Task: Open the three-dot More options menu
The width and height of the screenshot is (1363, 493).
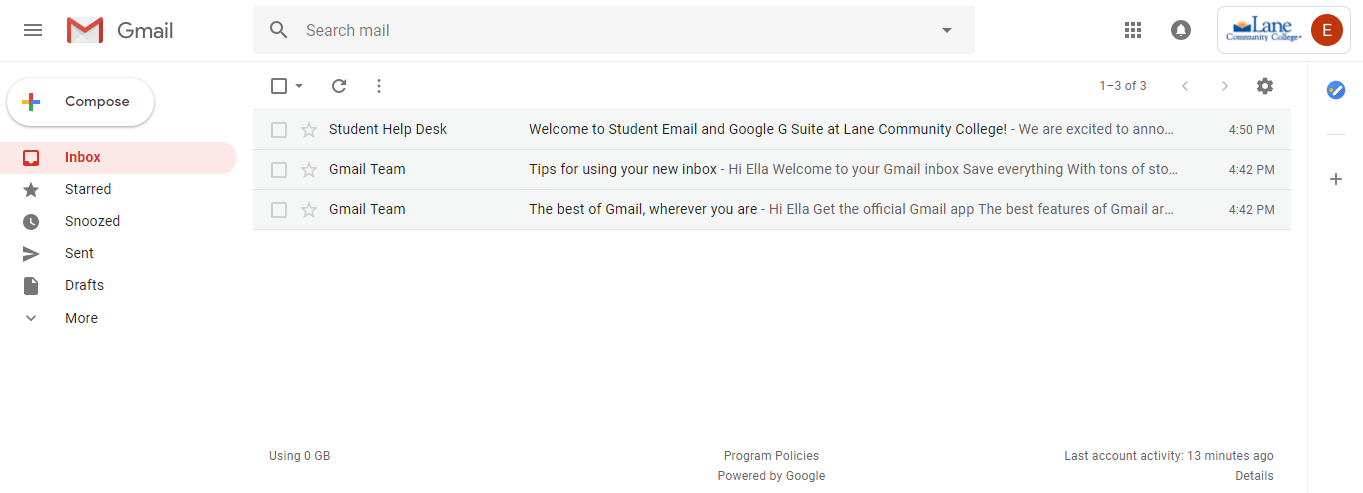Action: [379, 86]
